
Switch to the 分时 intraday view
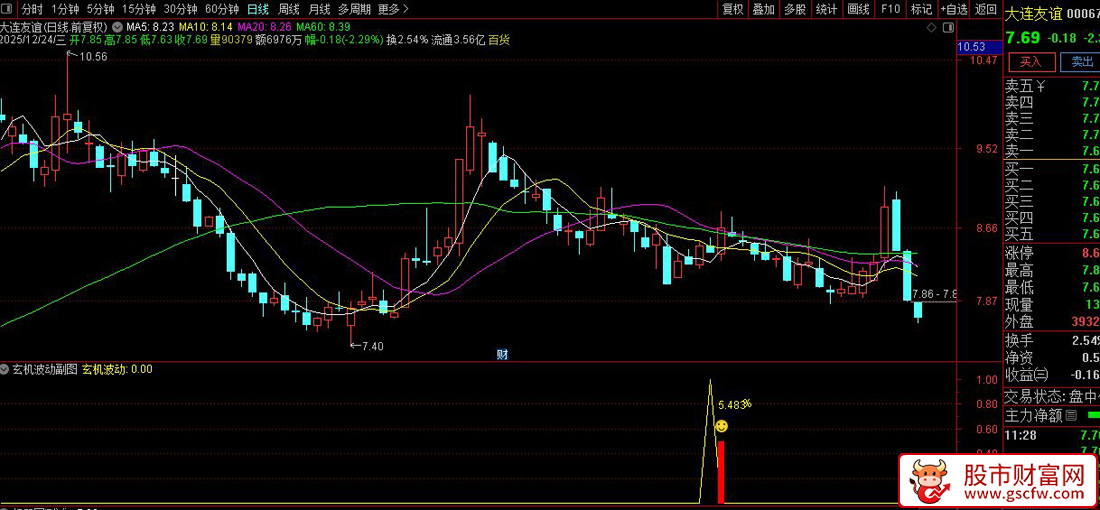point(32,9)
